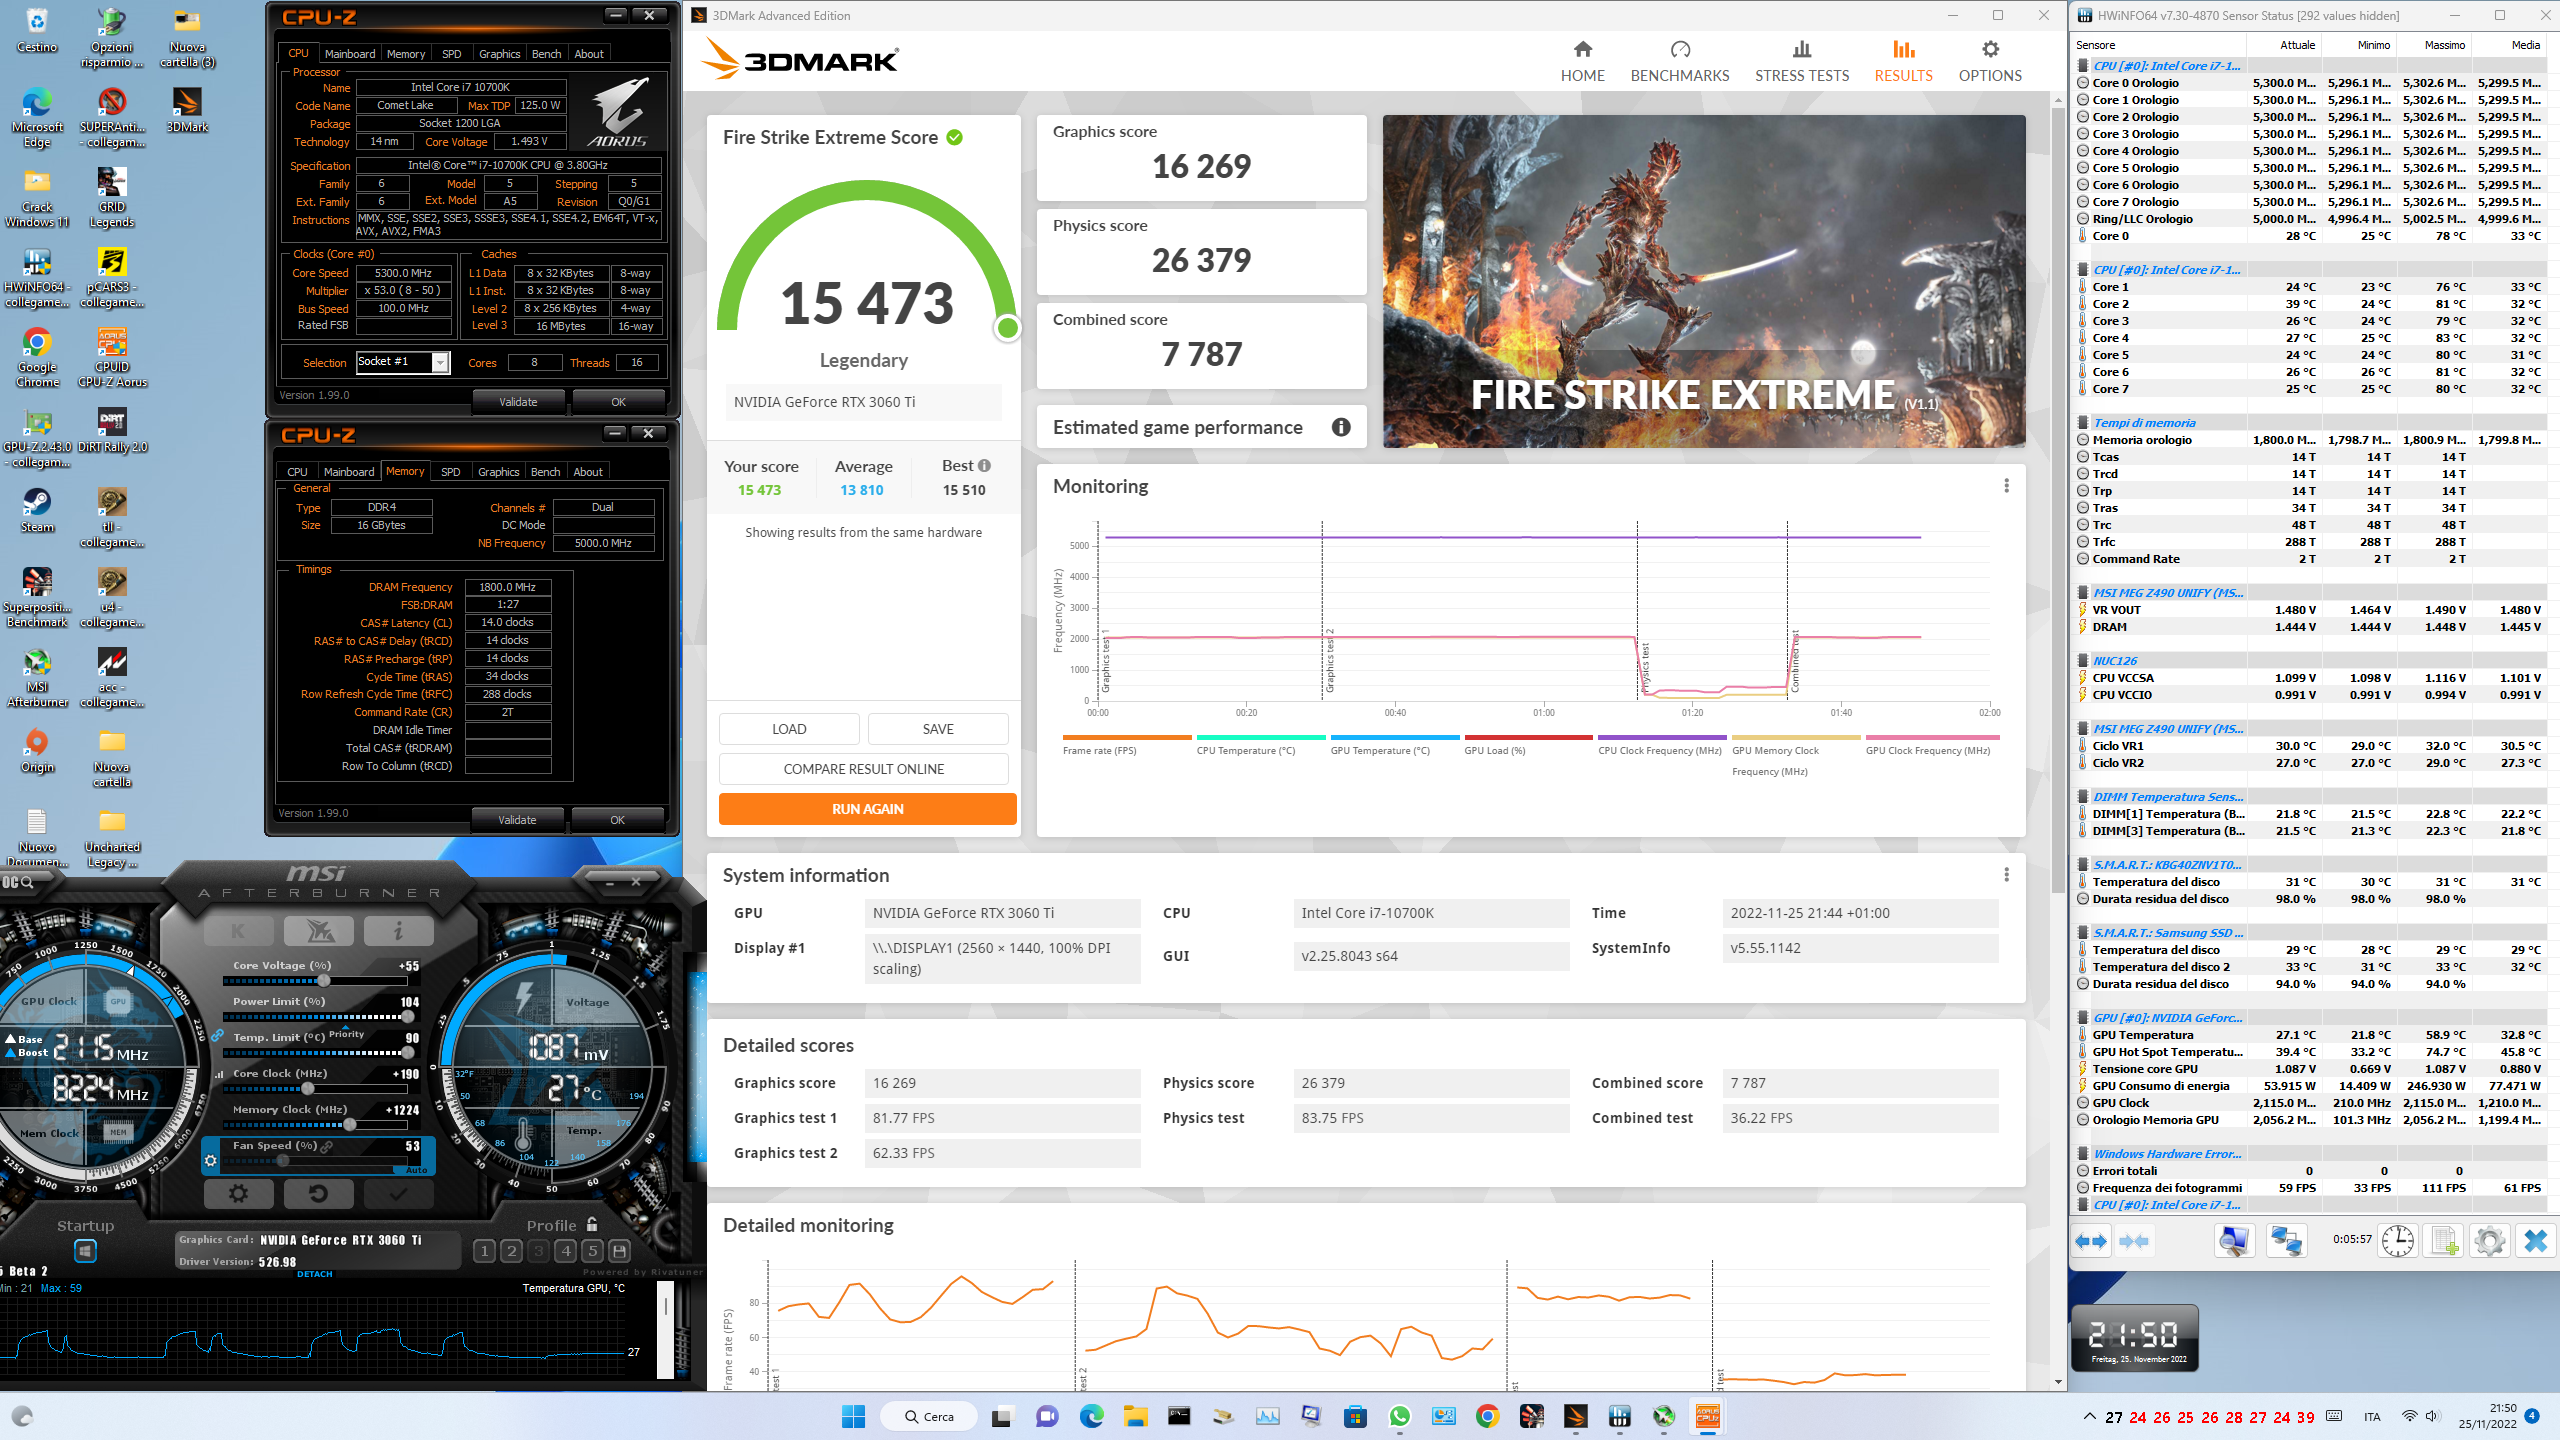Click Afterburner reset settings icon

318,1193
